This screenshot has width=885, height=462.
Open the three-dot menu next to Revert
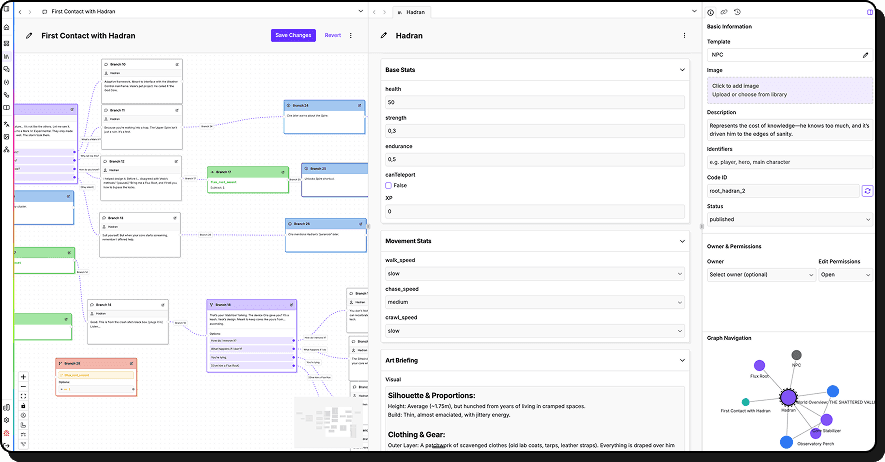point(351,36)
